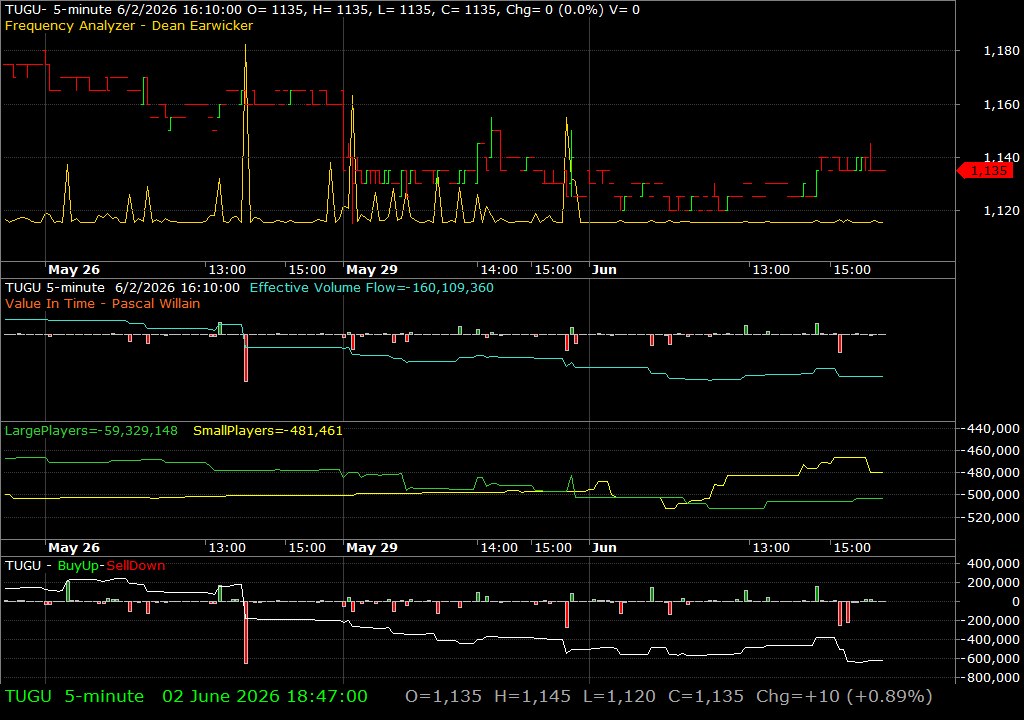Click the red 1,135 price marker
This screenshot has height=720, width=1024.
pos(985,171)
